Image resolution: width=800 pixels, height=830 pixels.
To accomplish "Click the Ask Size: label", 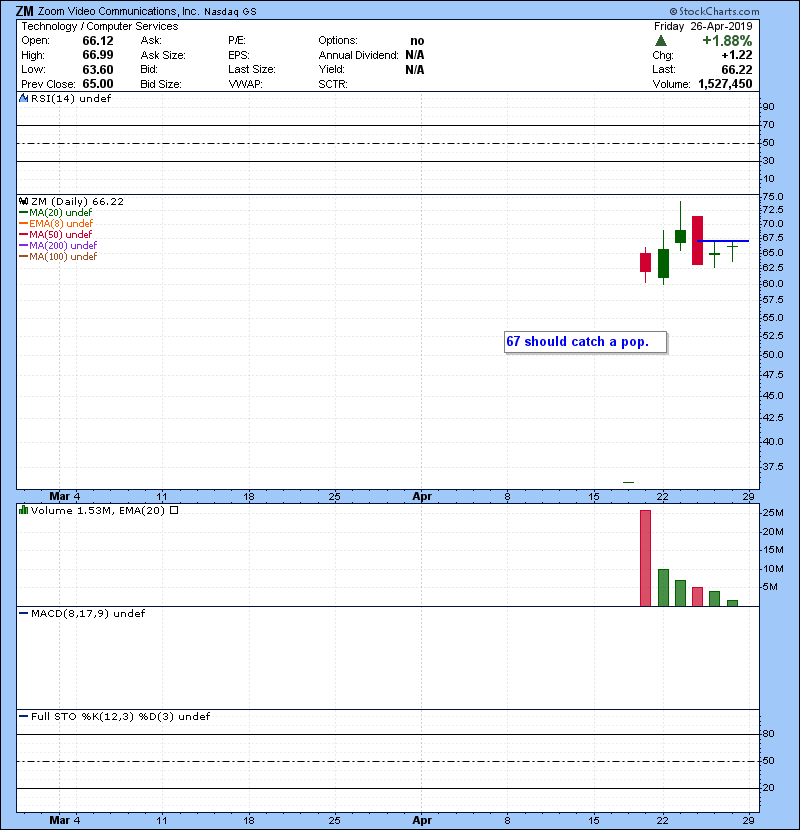I will tap(163, 55).
